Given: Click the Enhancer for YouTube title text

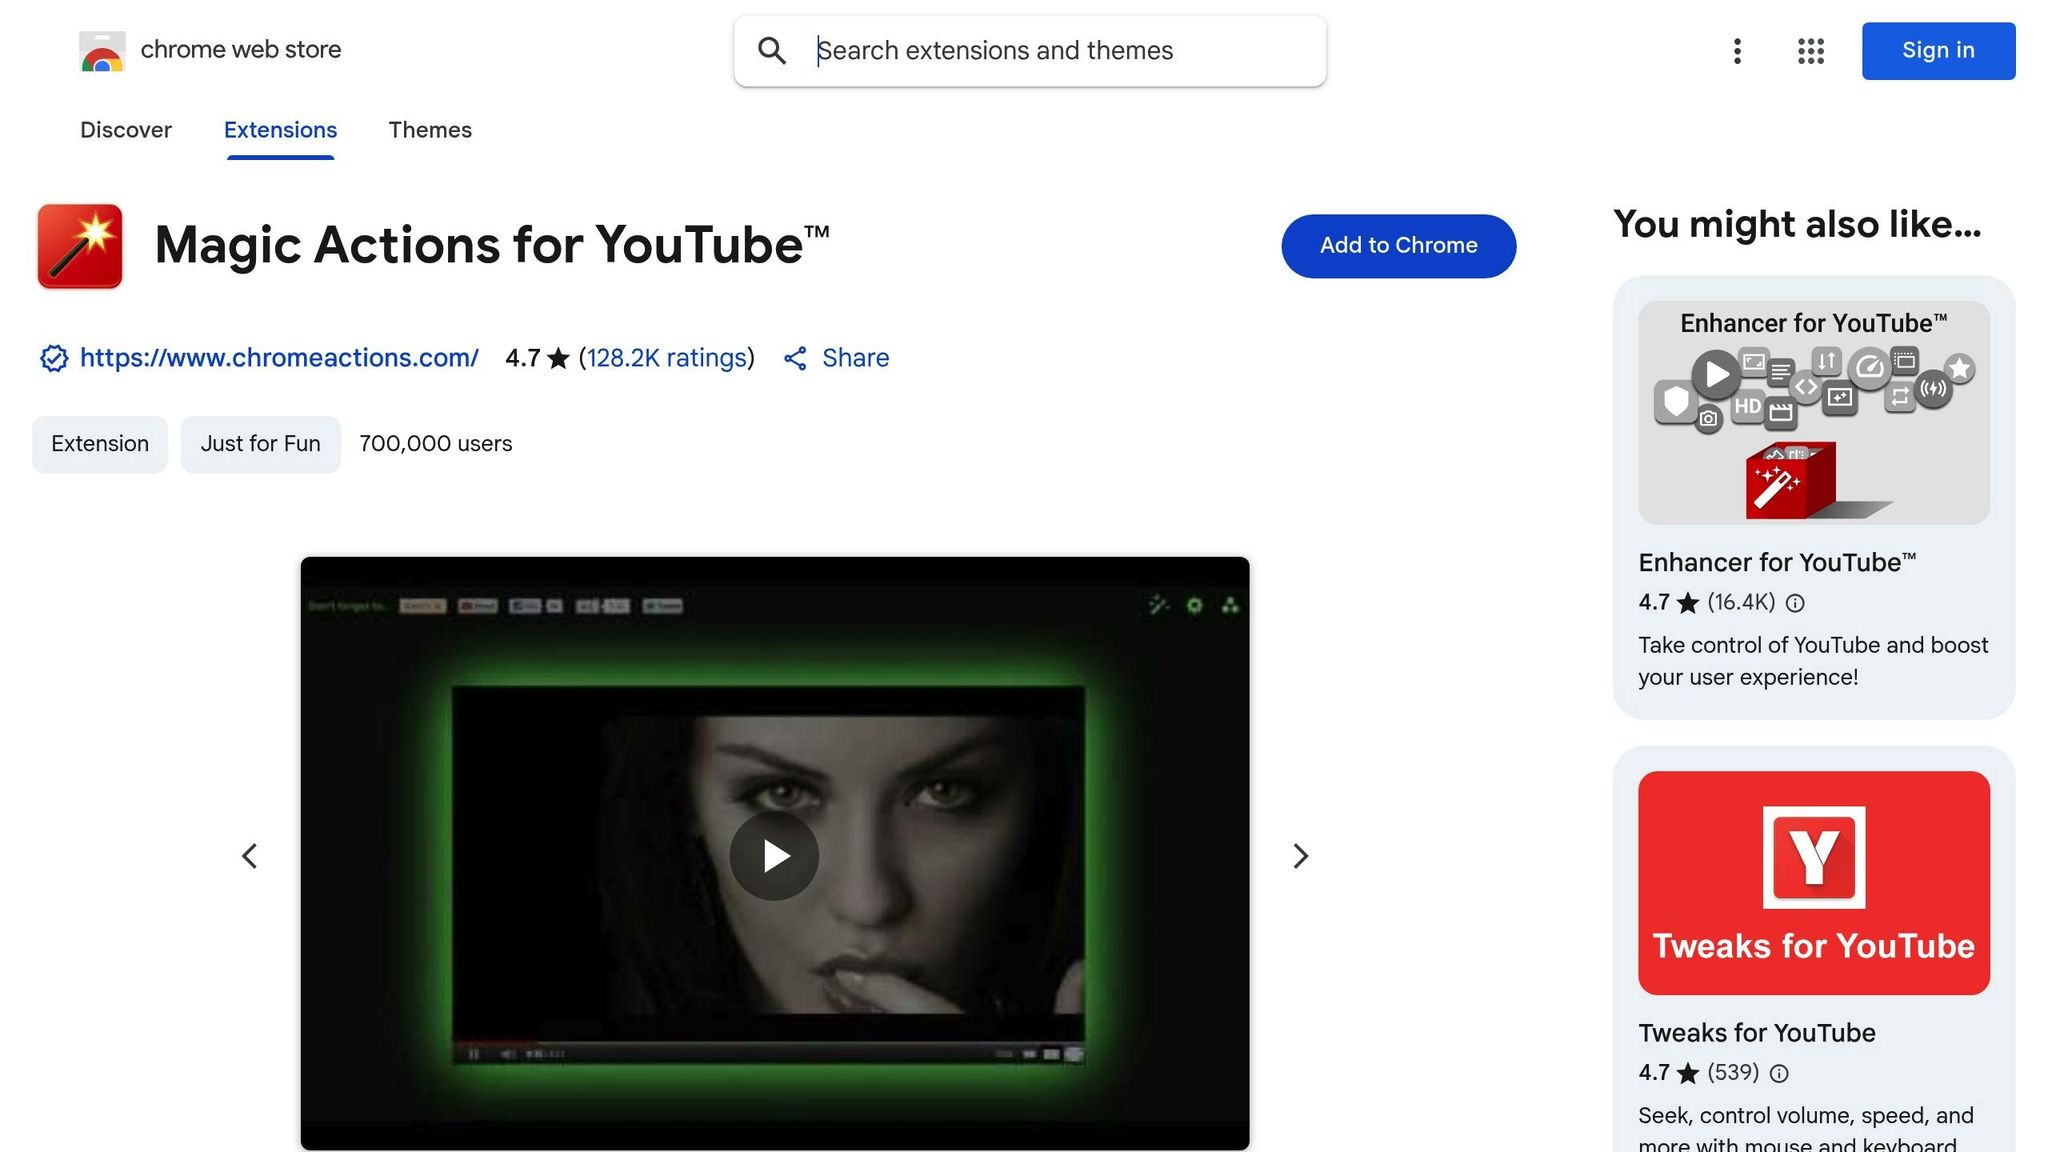Looking at the screenshot, I should 1777,563.
